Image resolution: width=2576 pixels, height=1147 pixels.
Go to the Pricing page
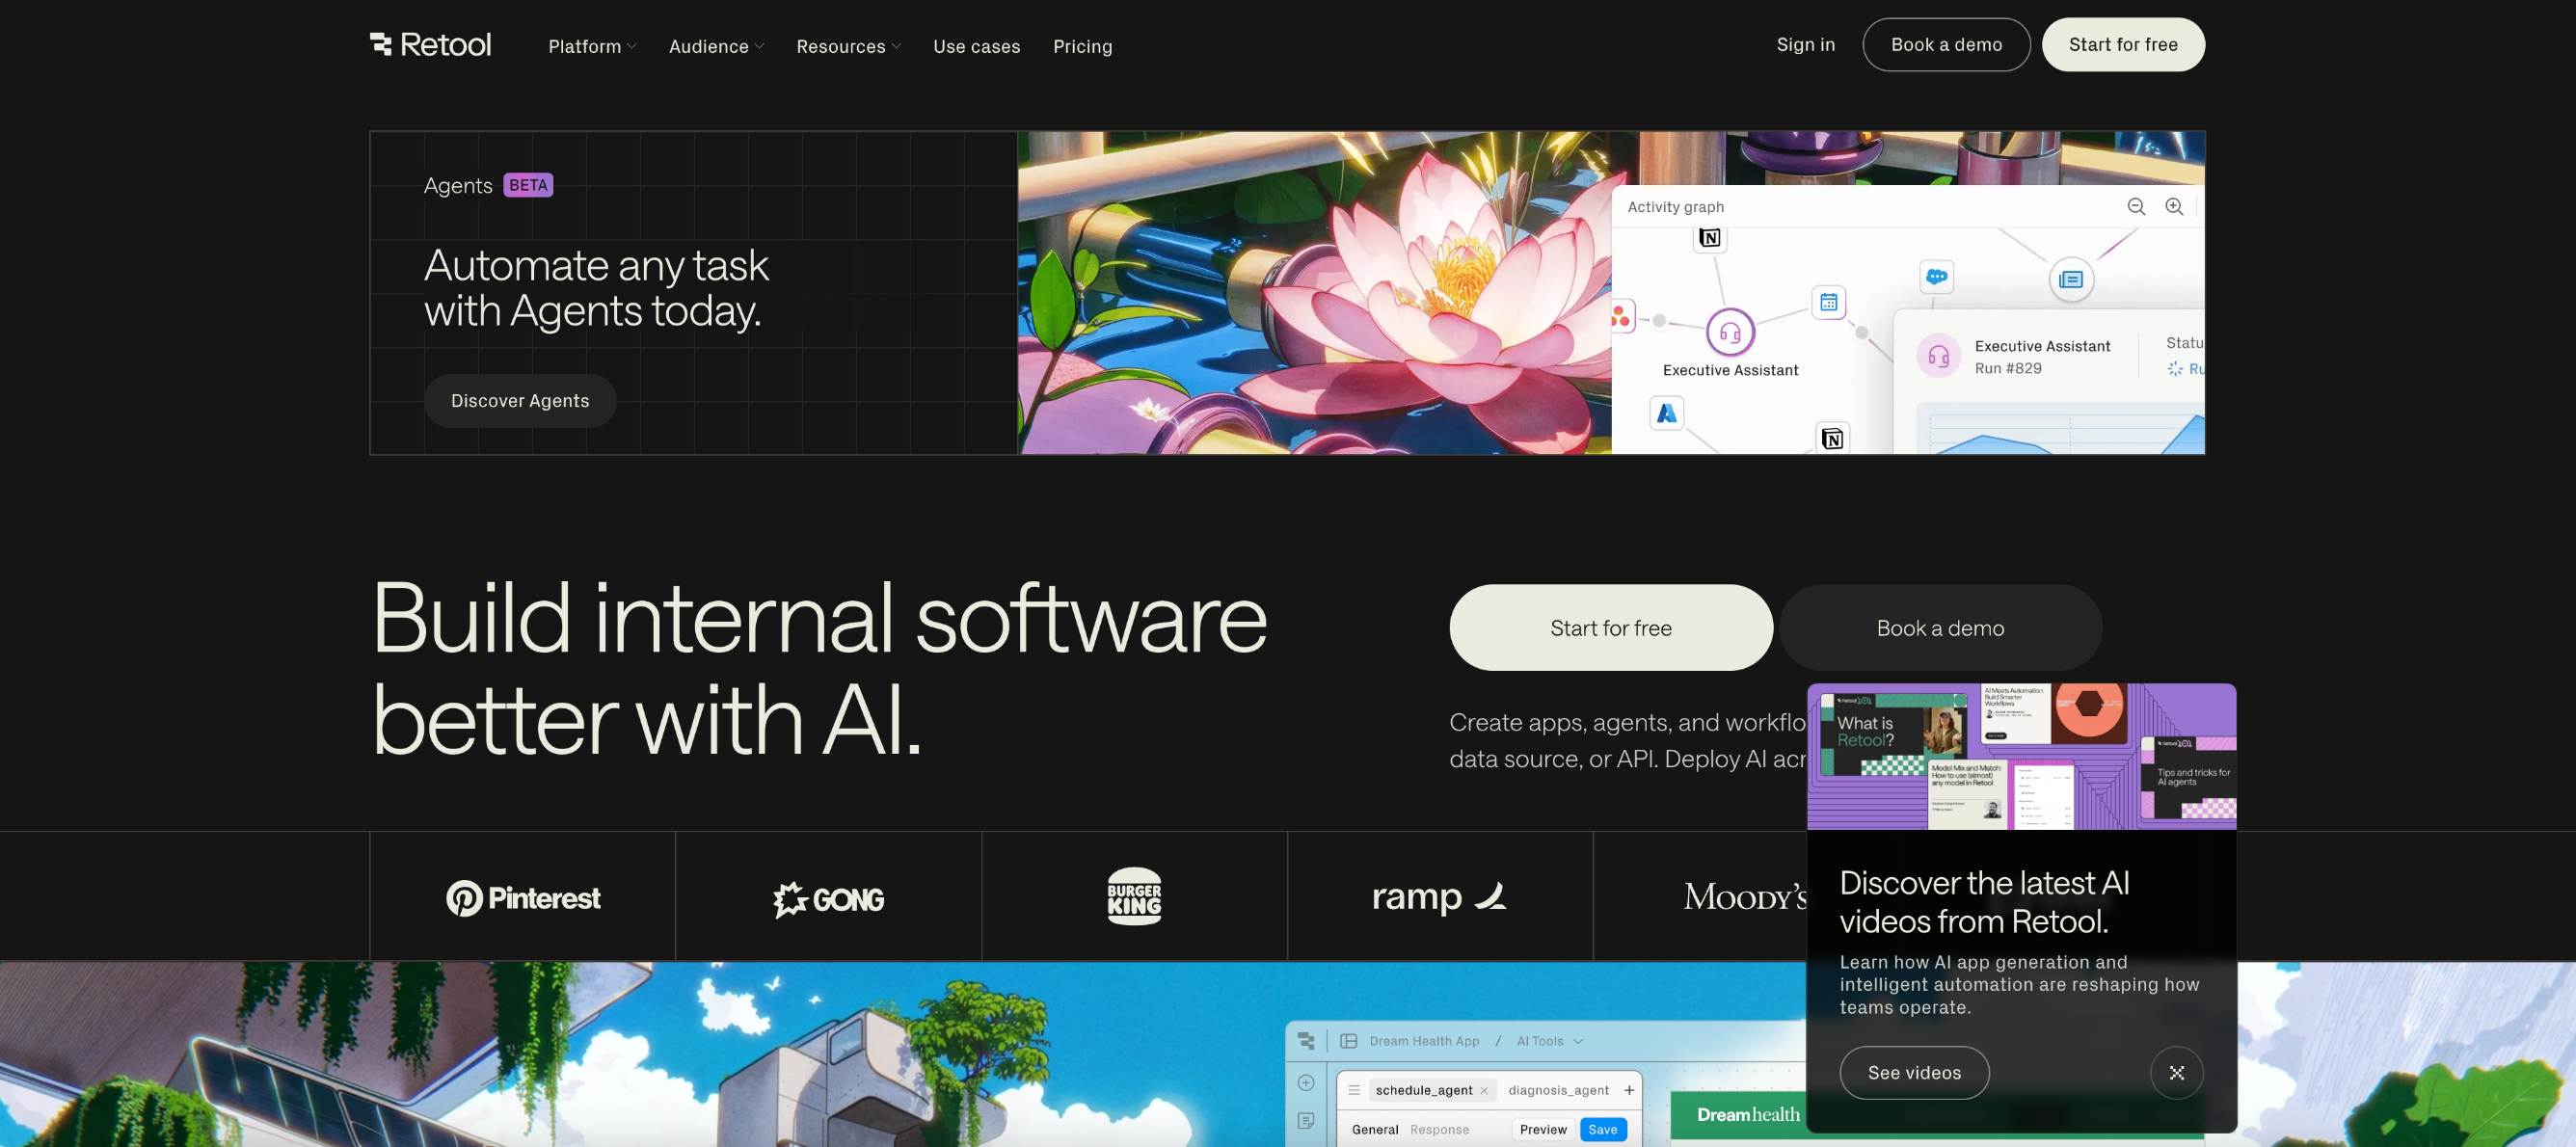point(1082,47)
